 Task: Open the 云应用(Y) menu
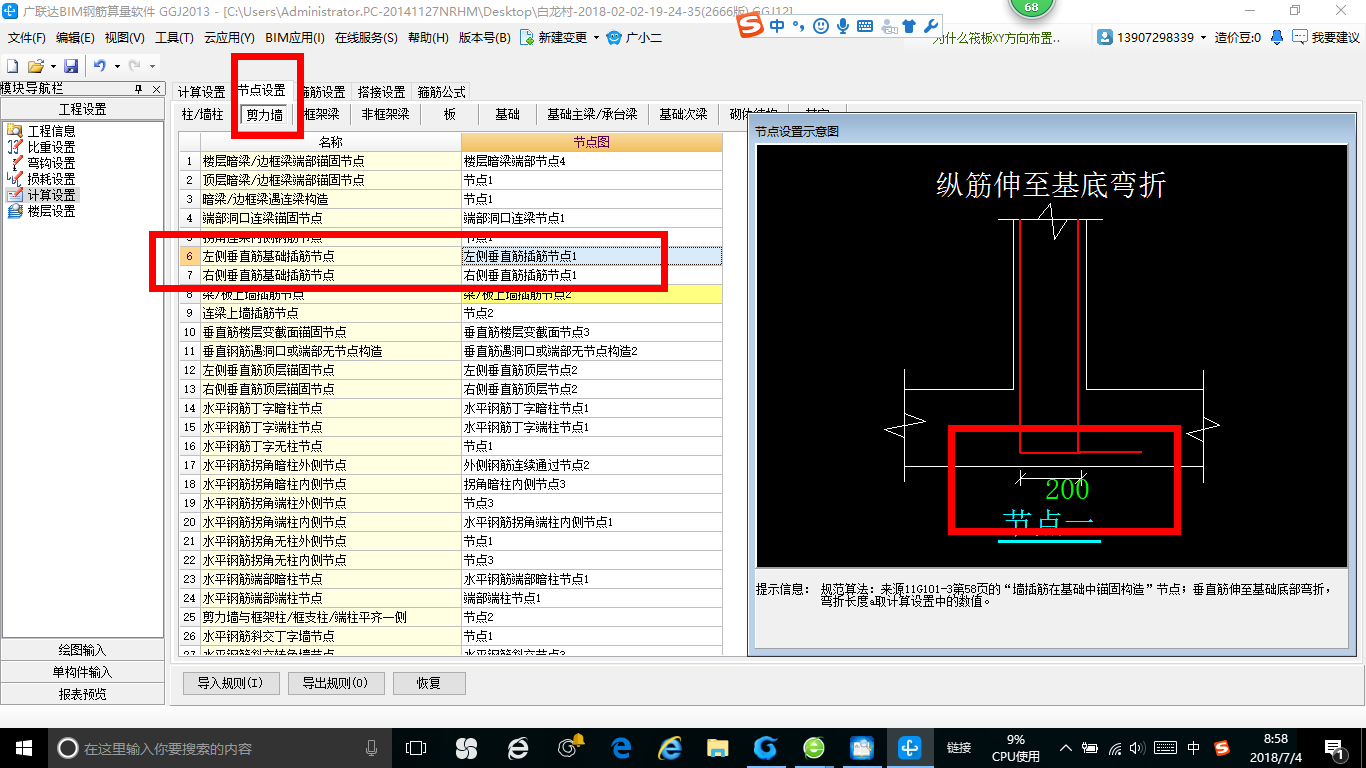229,38
